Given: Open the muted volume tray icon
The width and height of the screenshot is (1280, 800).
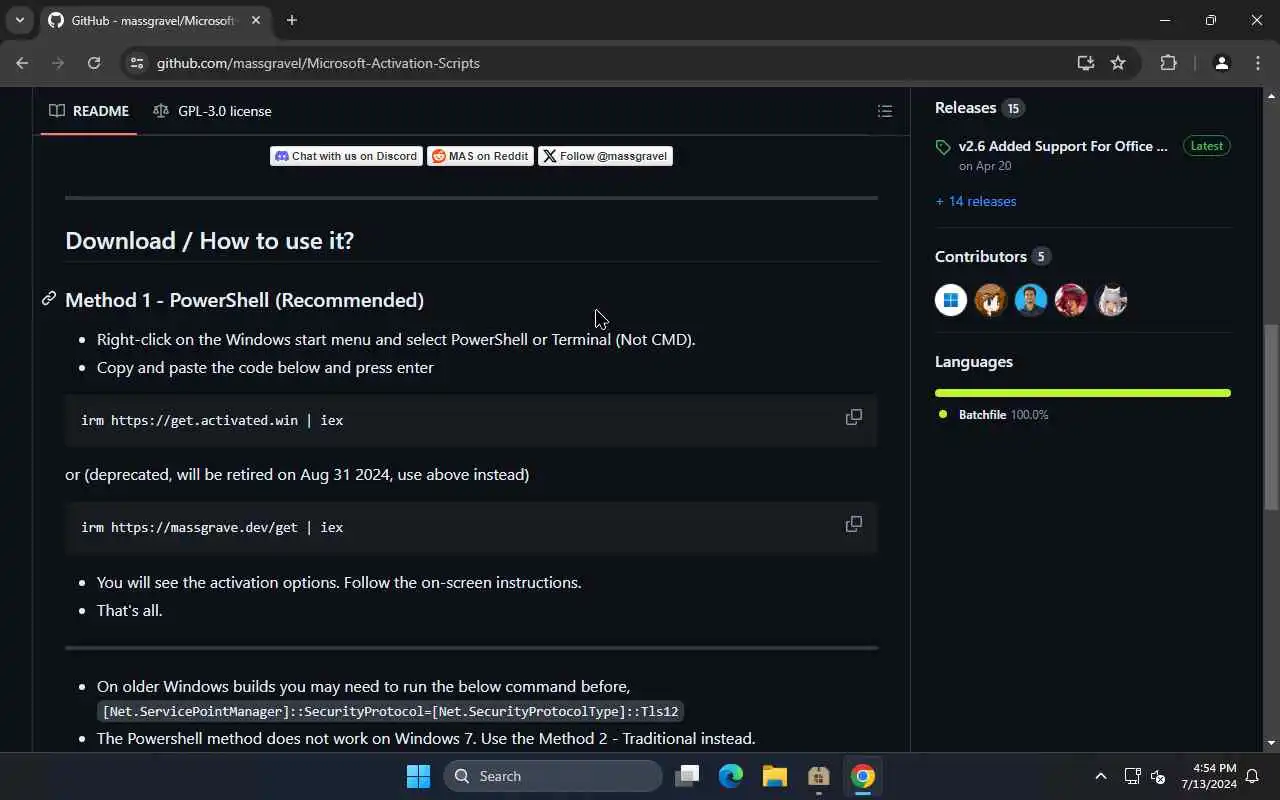Looking at the screenshot, I should point(1158,776).
